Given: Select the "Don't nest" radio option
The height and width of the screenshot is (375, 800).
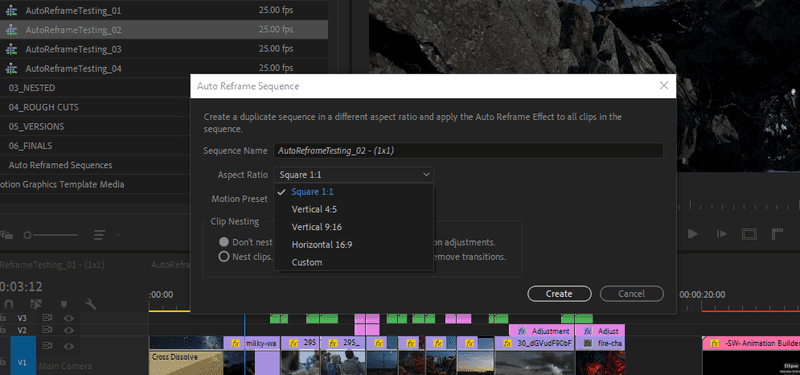Looking at the screenshot, I should coord(223,242).
